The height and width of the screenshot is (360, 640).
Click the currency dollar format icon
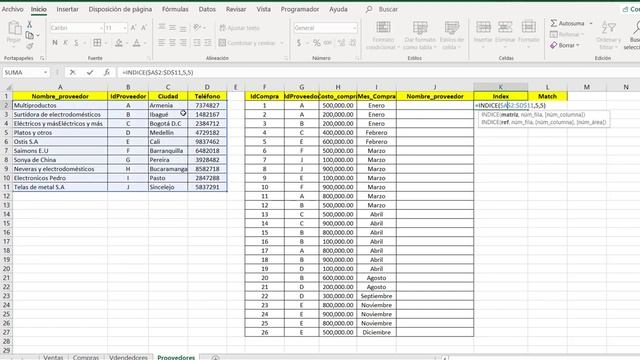299,42
